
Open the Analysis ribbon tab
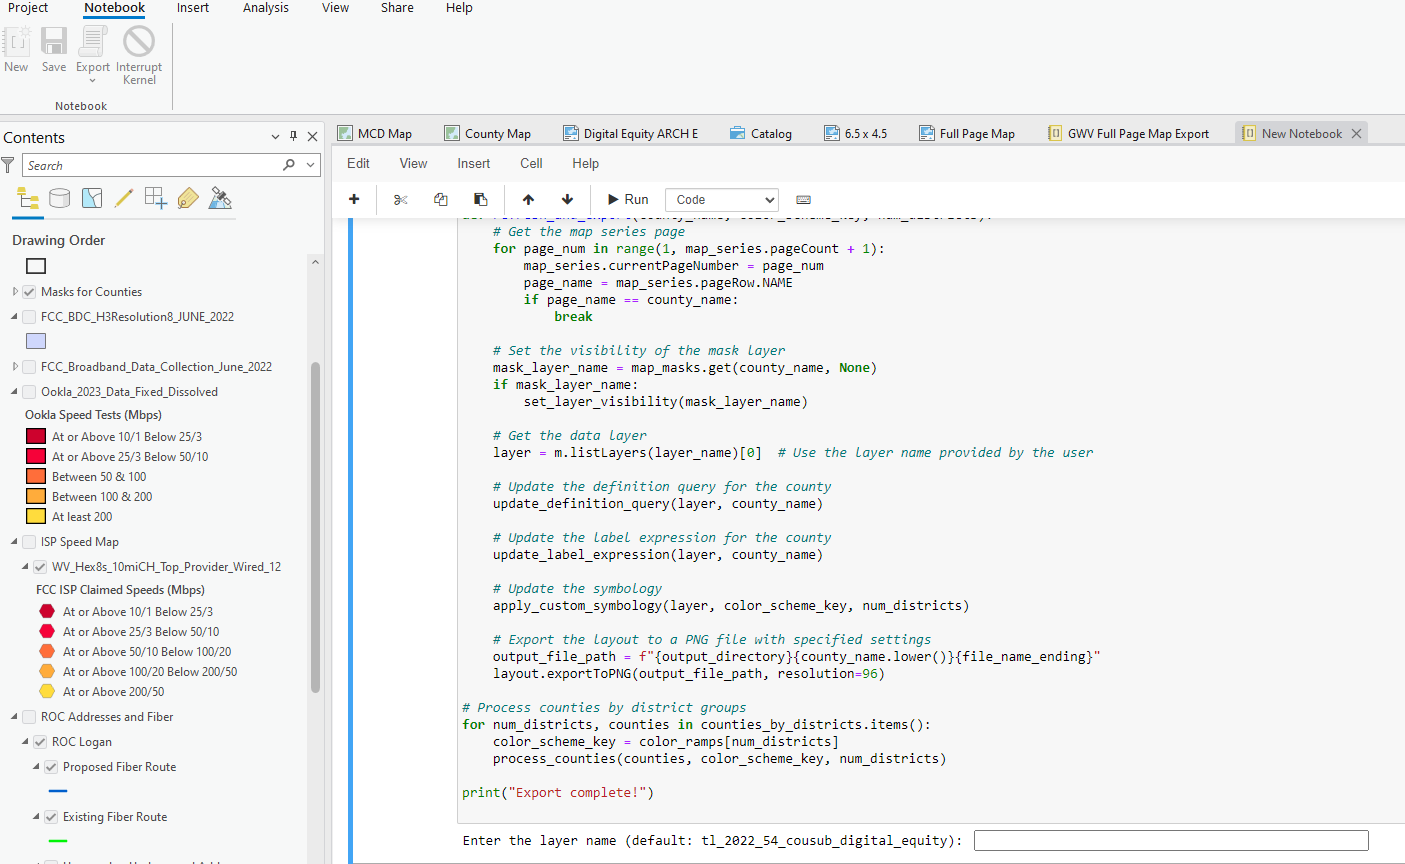pyautogui.click(x=265, y=8)
